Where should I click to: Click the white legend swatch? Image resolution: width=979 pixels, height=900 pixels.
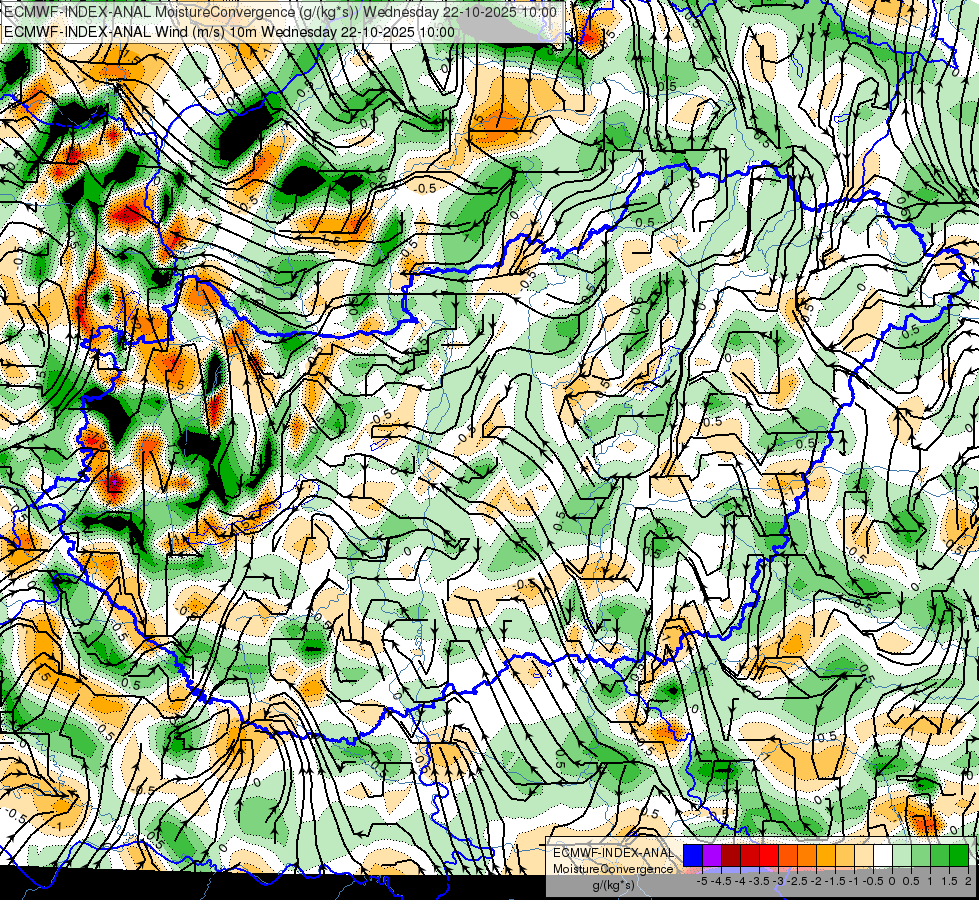[883, 856]
